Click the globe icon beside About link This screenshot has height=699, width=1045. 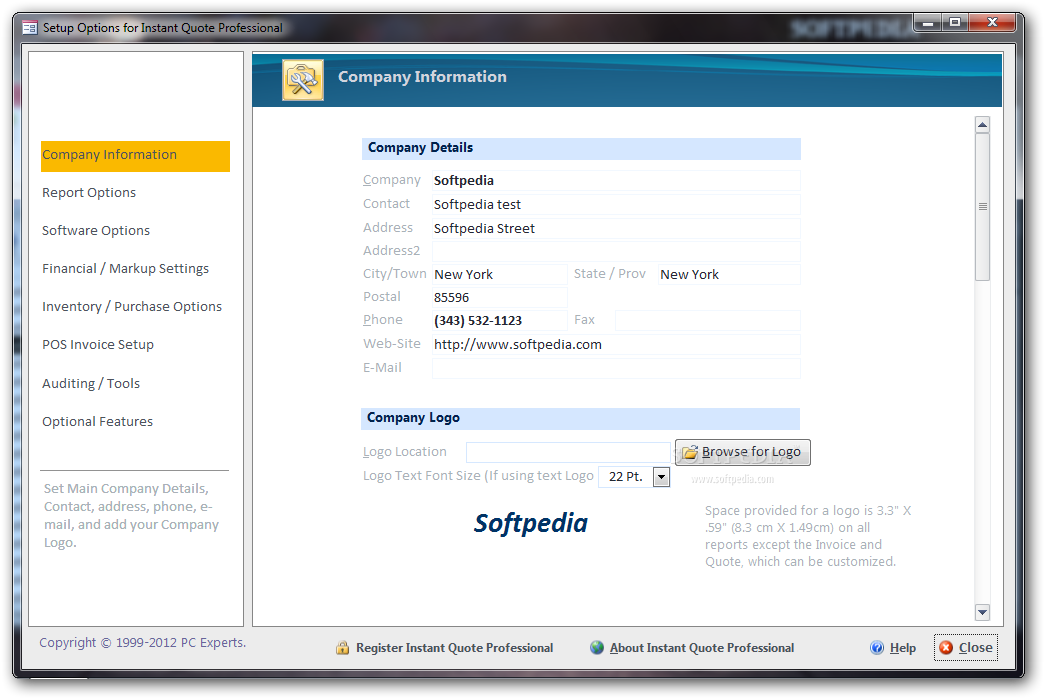(x=597, y=647)
